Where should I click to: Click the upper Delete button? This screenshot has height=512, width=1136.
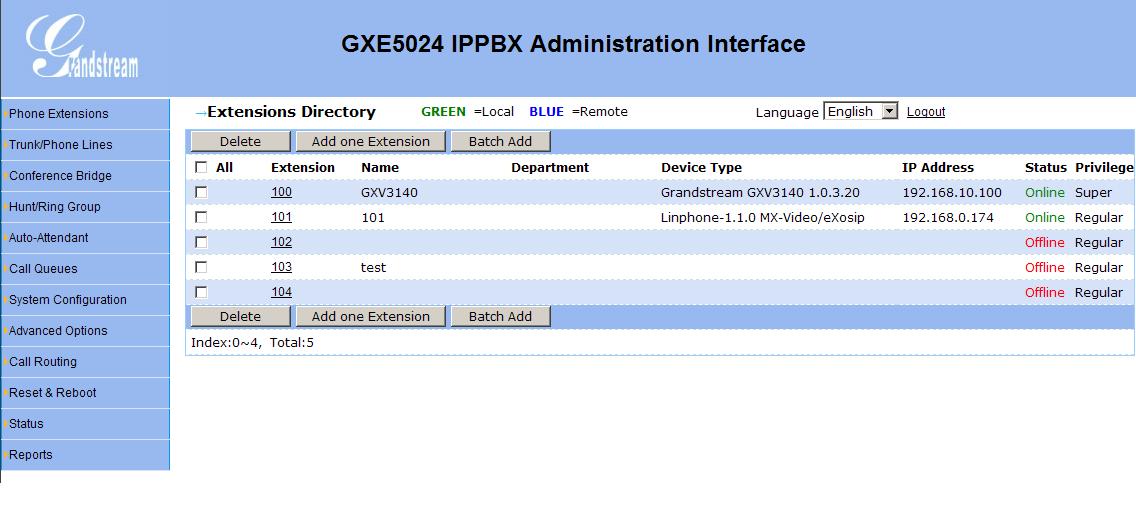point(241,141)
